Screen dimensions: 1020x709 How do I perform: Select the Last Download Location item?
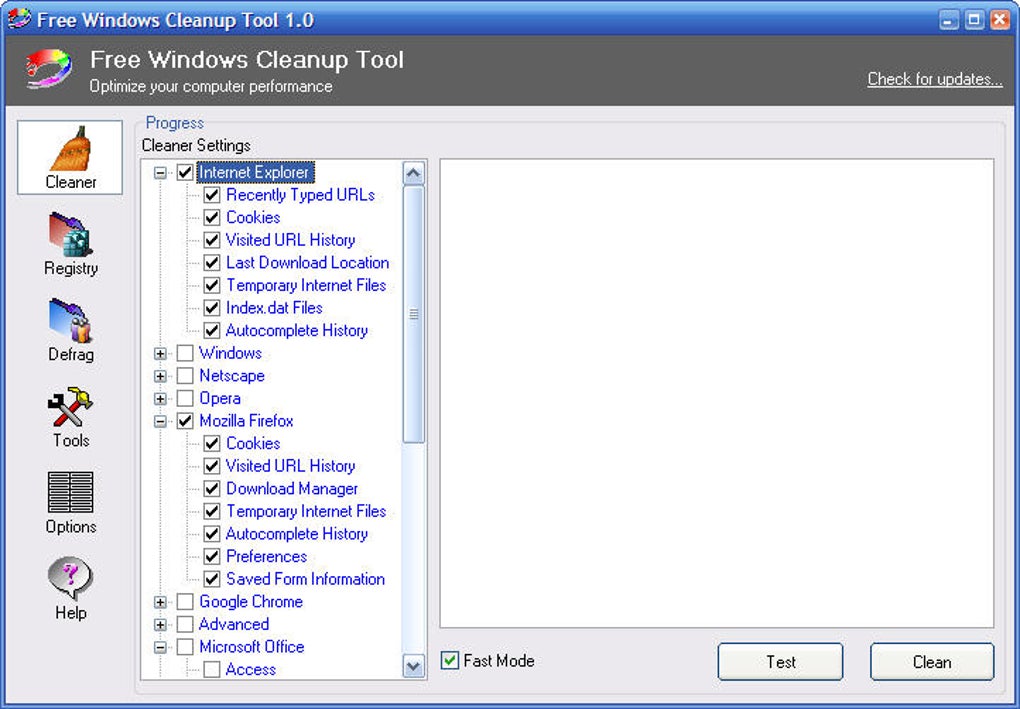coord(307,263)
